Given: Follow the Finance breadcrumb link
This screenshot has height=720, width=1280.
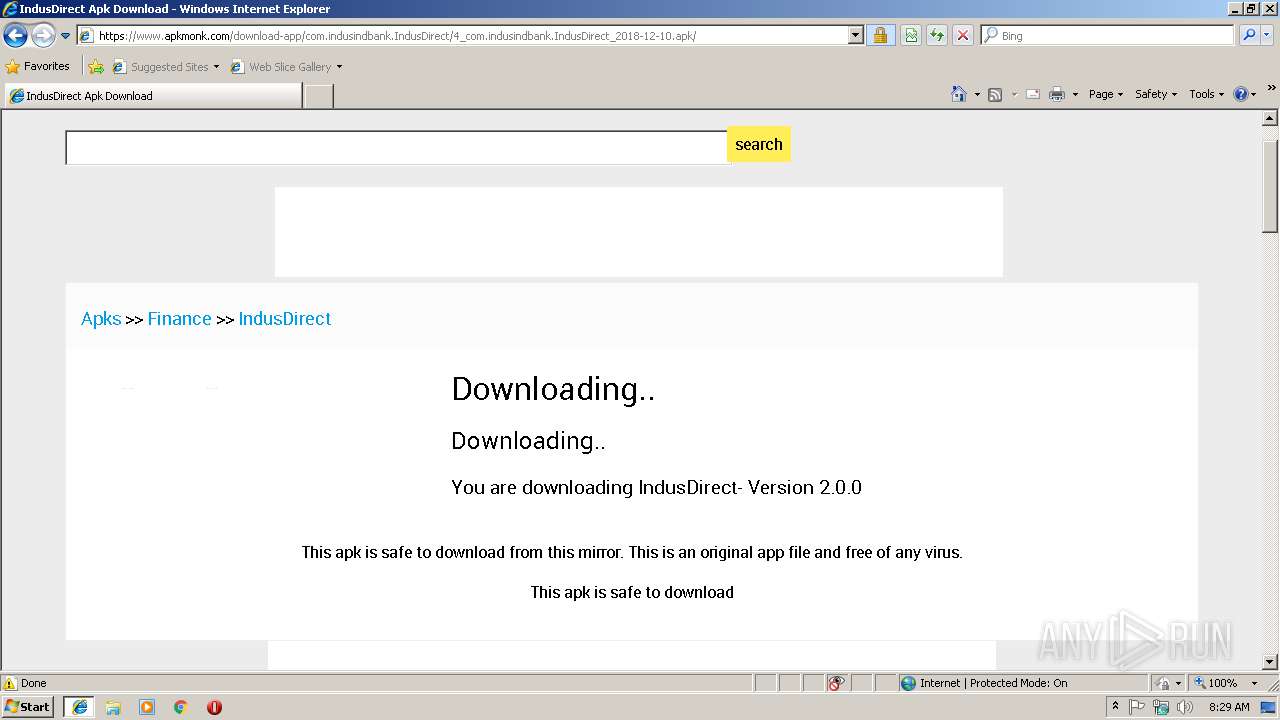Looking at the screenshot, I should [180, 319].
